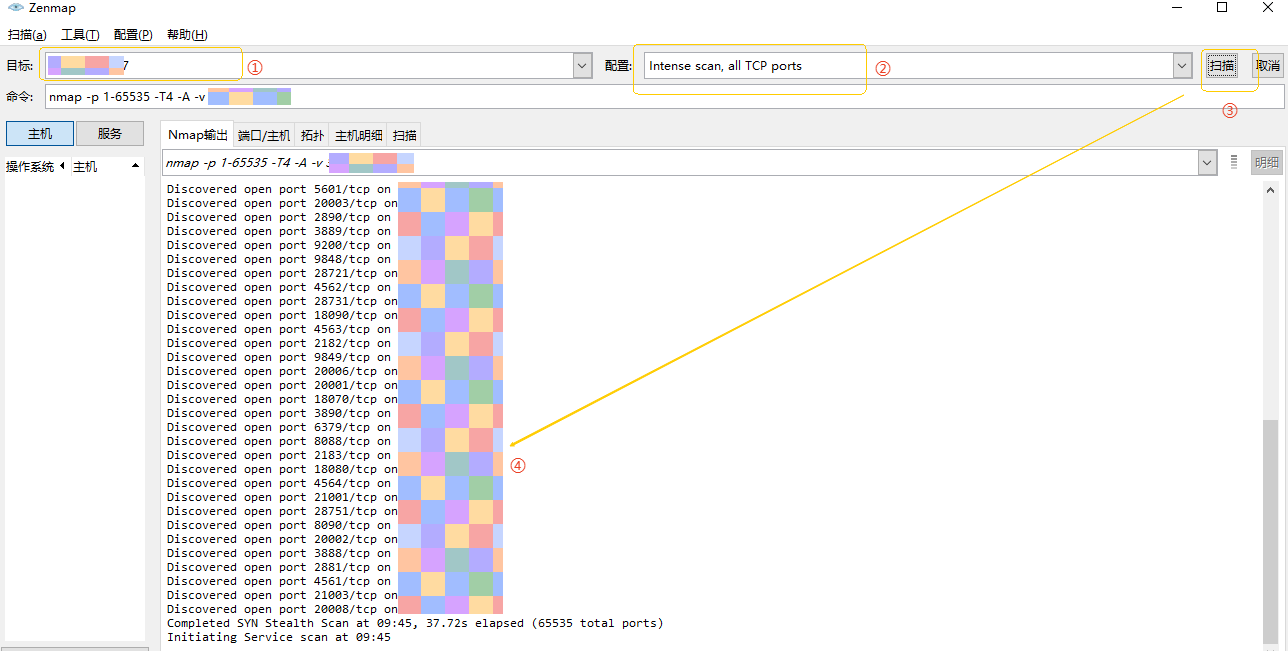
Task: Switch to the 端口/主机 tab
Action: click(x=264, y=136)
